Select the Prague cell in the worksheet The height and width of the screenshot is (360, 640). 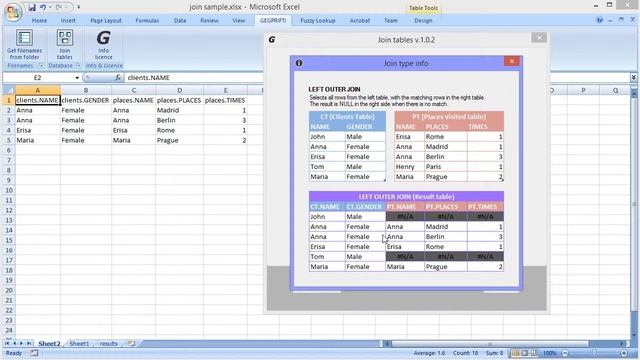tap(179, 140)
